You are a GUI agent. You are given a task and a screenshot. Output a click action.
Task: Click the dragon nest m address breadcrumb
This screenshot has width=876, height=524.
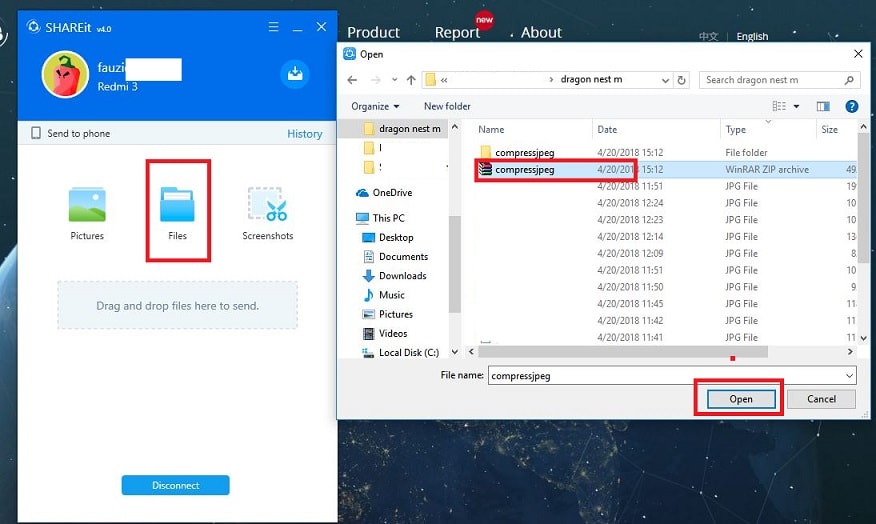[x=591, y=79]
